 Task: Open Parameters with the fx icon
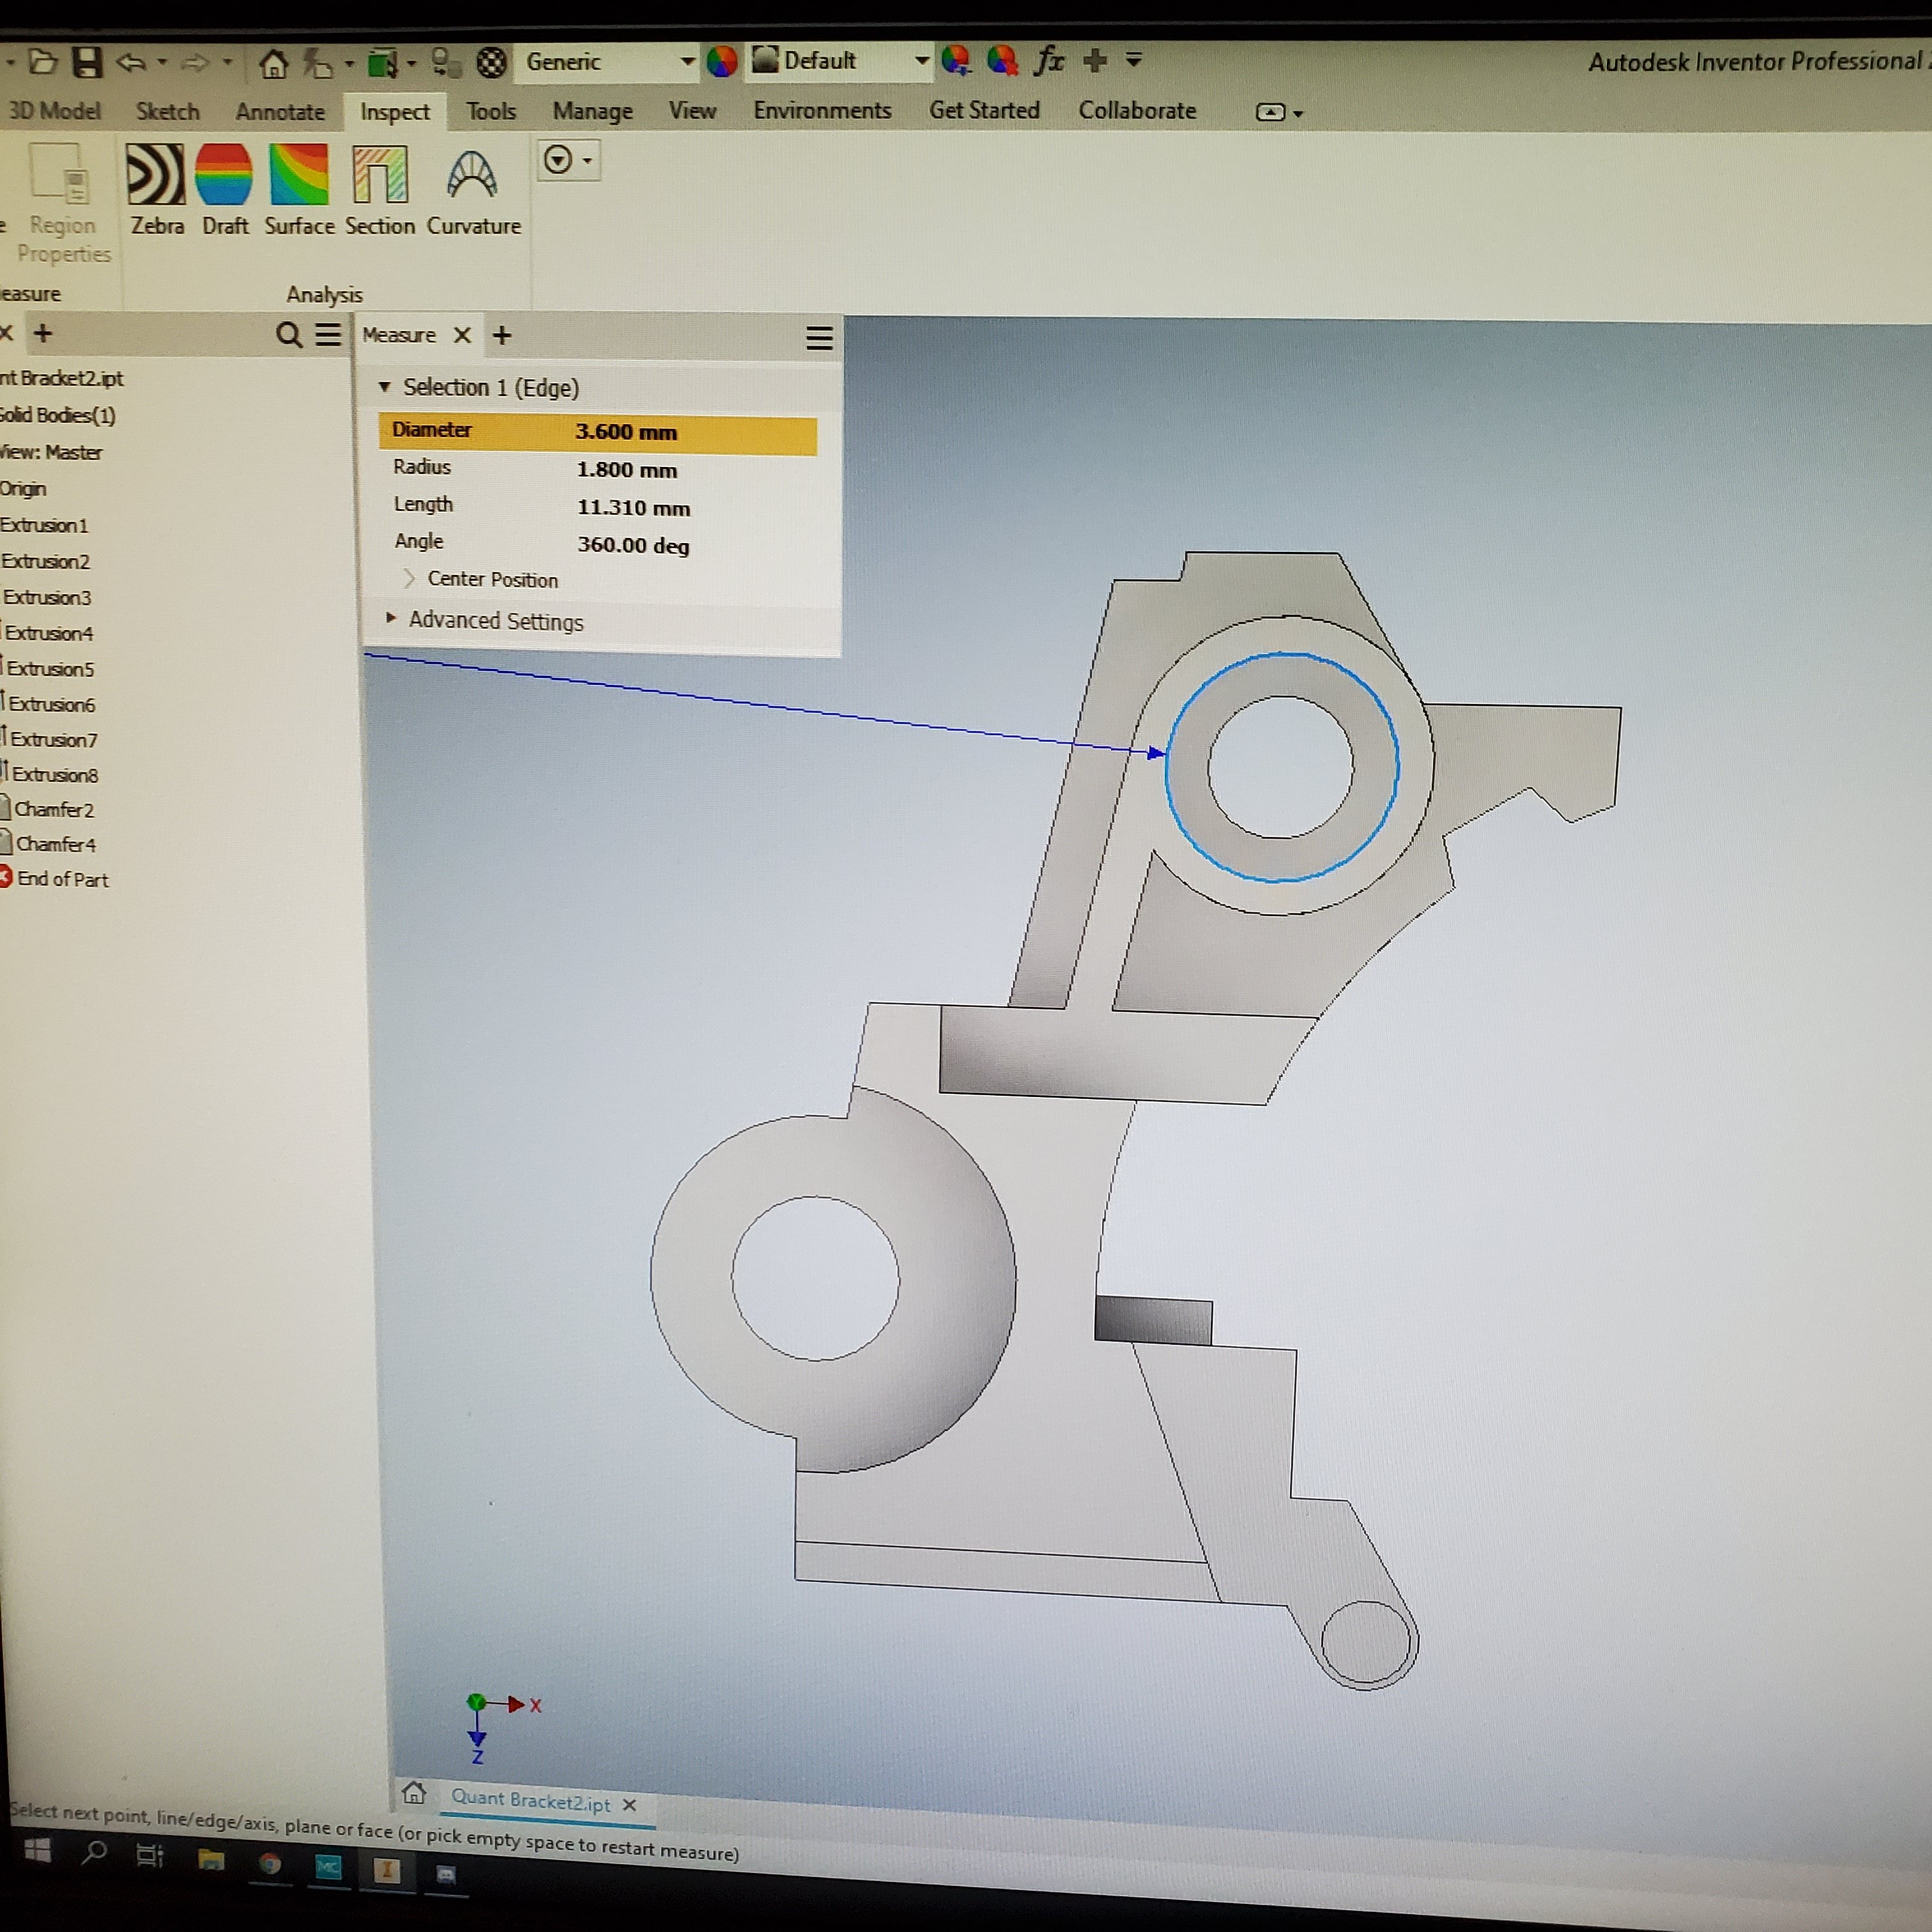pos(1048,60)
